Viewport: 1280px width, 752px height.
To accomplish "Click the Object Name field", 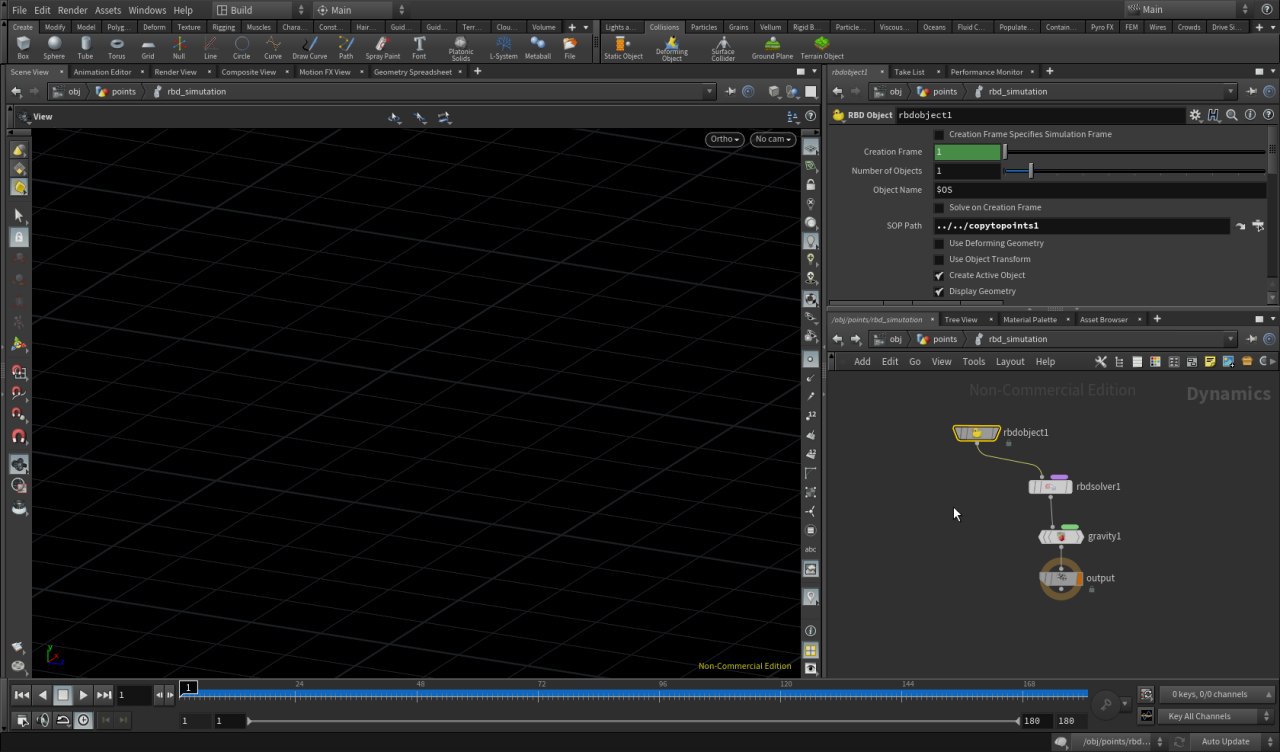I will click(1100, 189).
